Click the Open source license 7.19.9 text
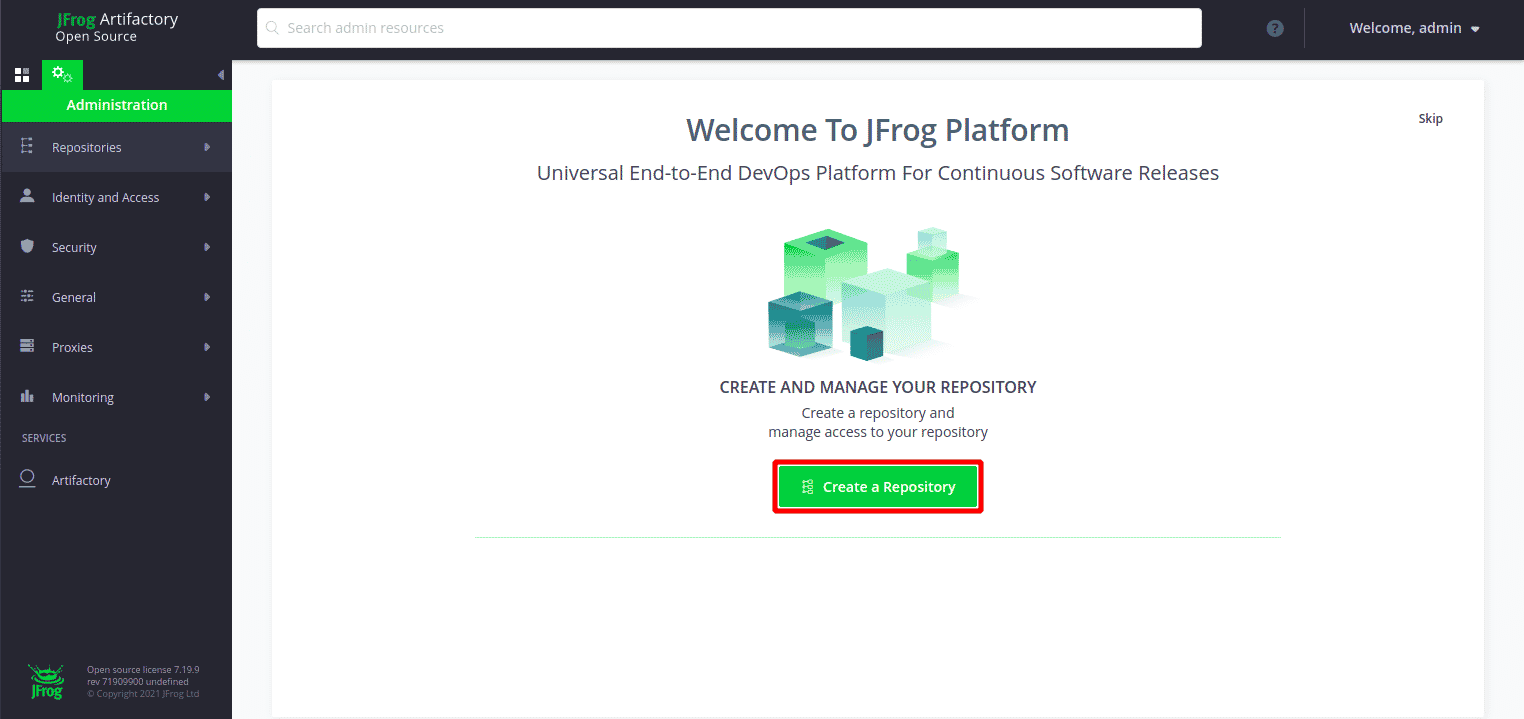This screenshot has width=1524, height=719. point(143,670)
